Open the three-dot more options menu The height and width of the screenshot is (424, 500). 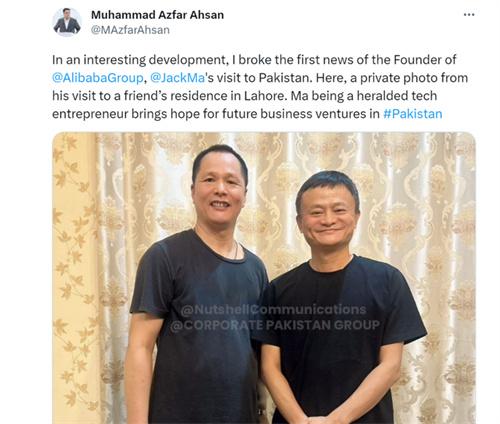pos(469,15)
